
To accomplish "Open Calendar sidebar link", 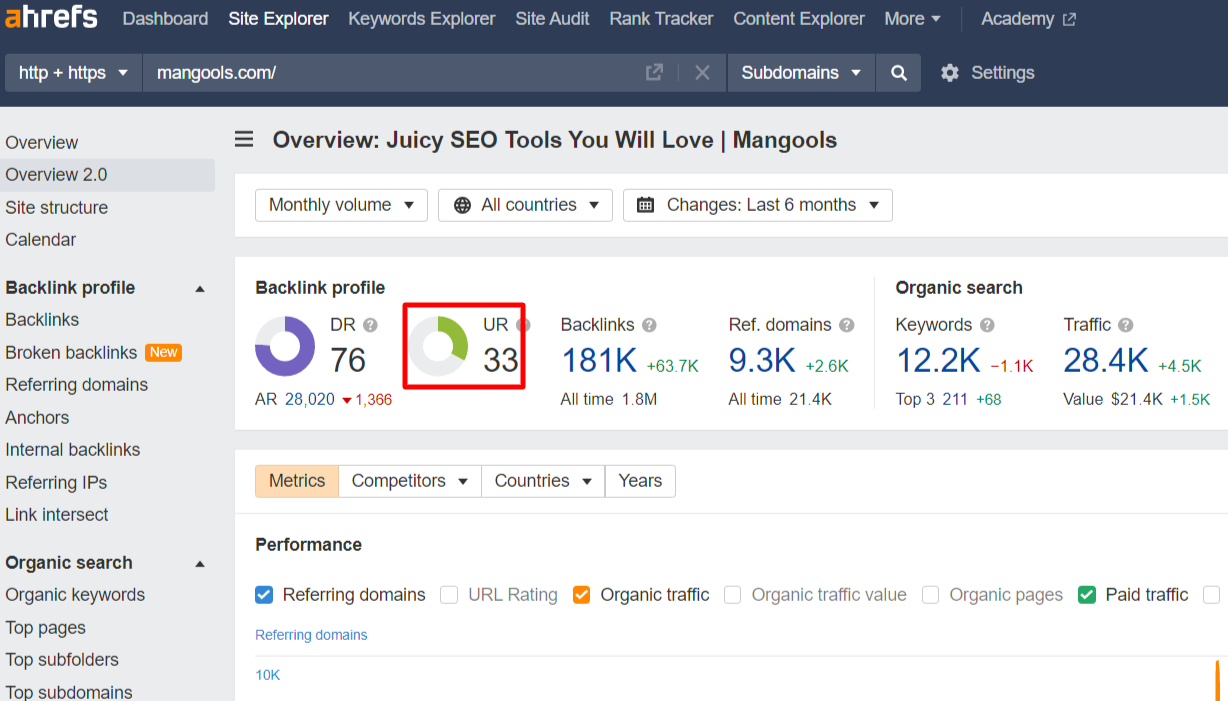I will point(40,240).
